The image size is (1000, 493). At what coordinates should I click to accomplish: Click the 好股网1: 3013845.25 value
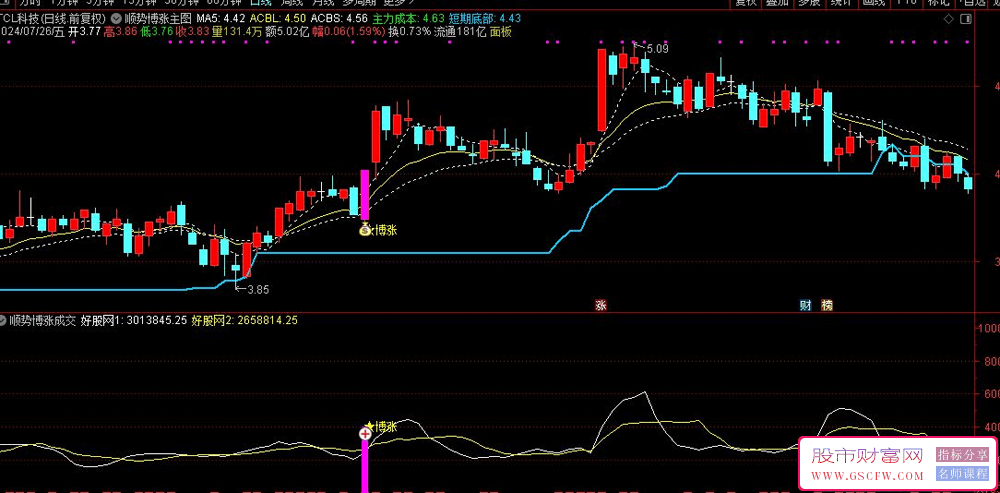[134, 323]
